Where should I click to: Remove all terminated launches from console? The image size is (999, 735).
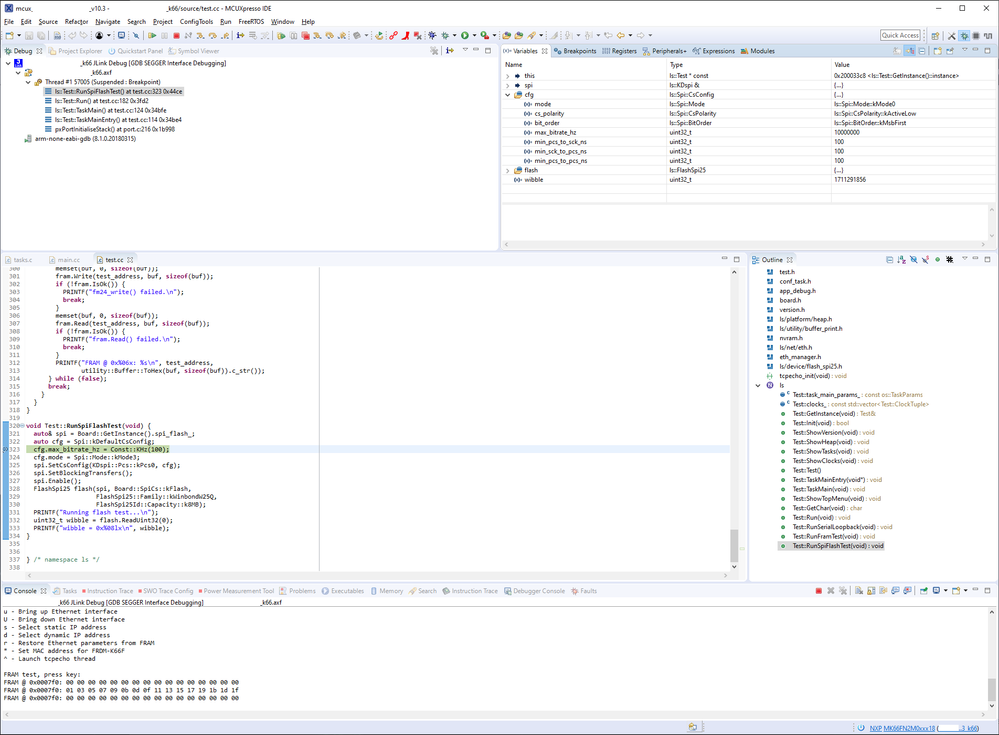(843, 591)
